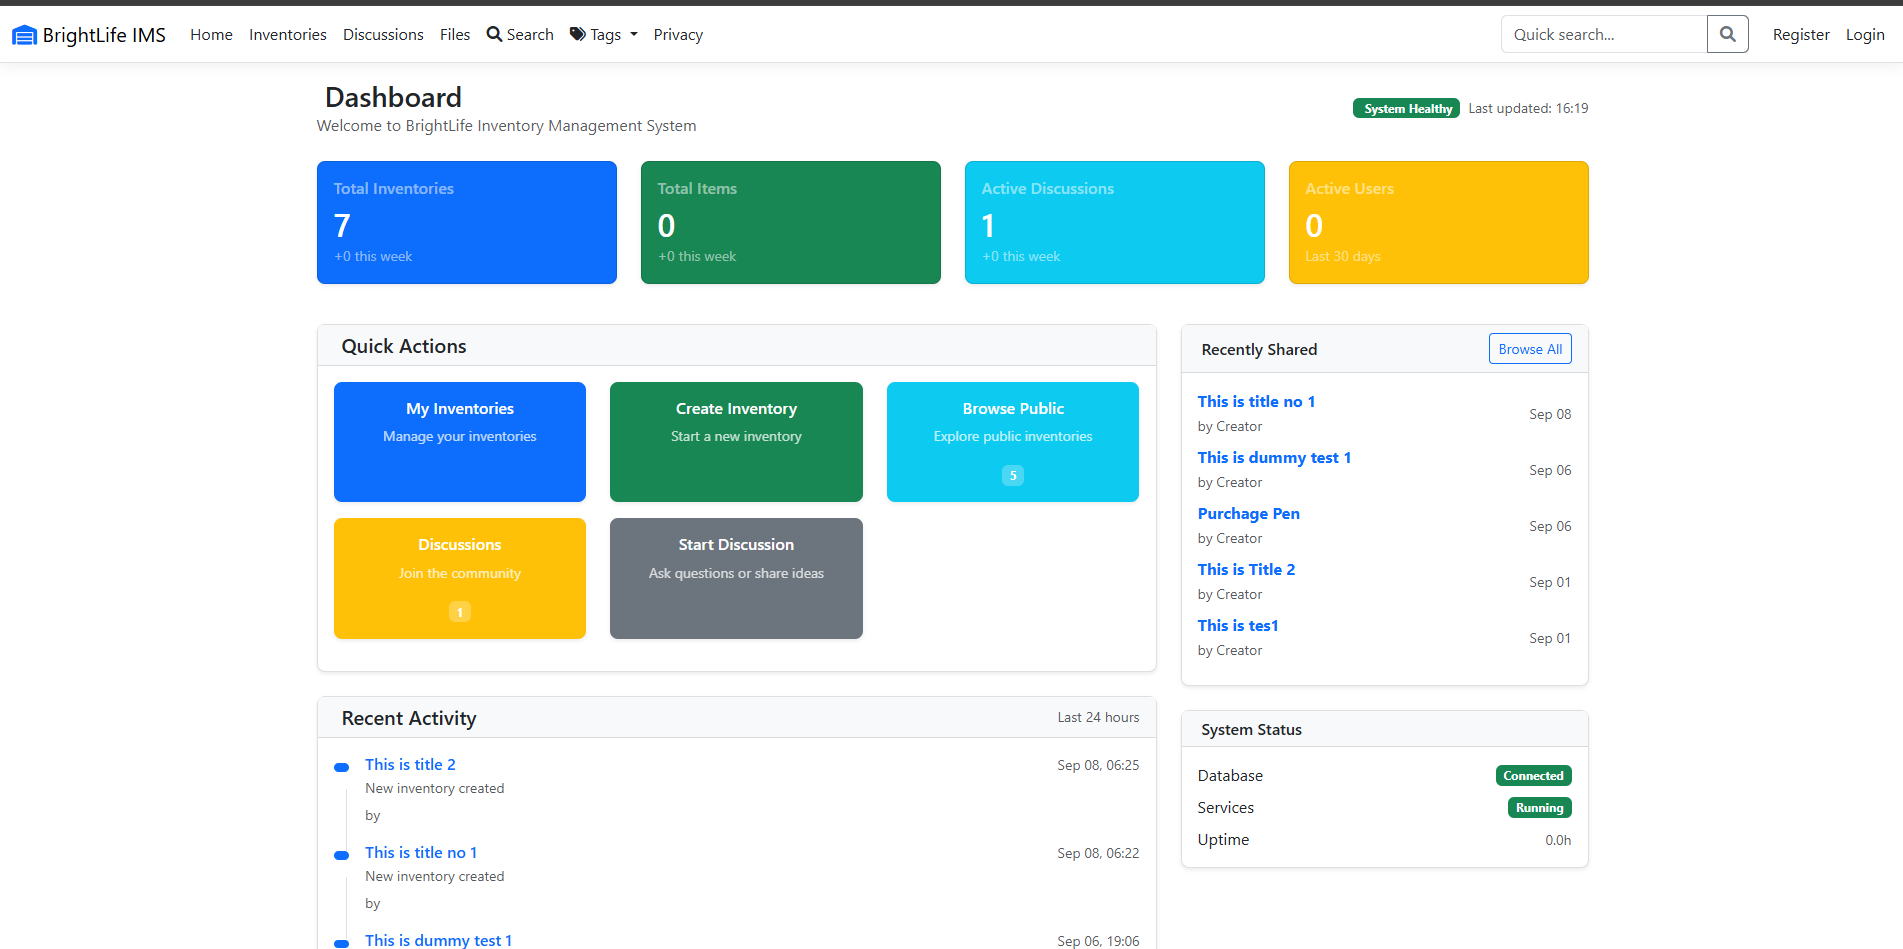Switch to the Inventories navigation tab

[287, 33]
